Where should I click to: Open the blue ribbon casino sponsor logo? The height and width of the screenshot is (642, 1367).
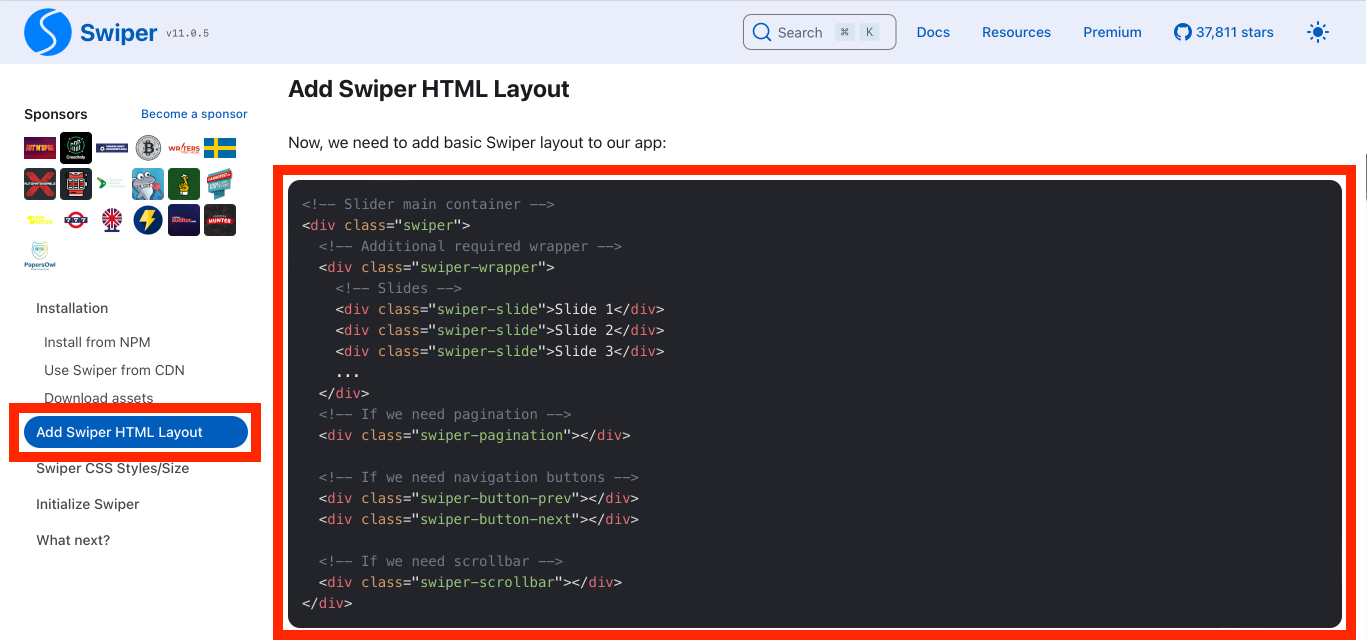pos(220,184)
